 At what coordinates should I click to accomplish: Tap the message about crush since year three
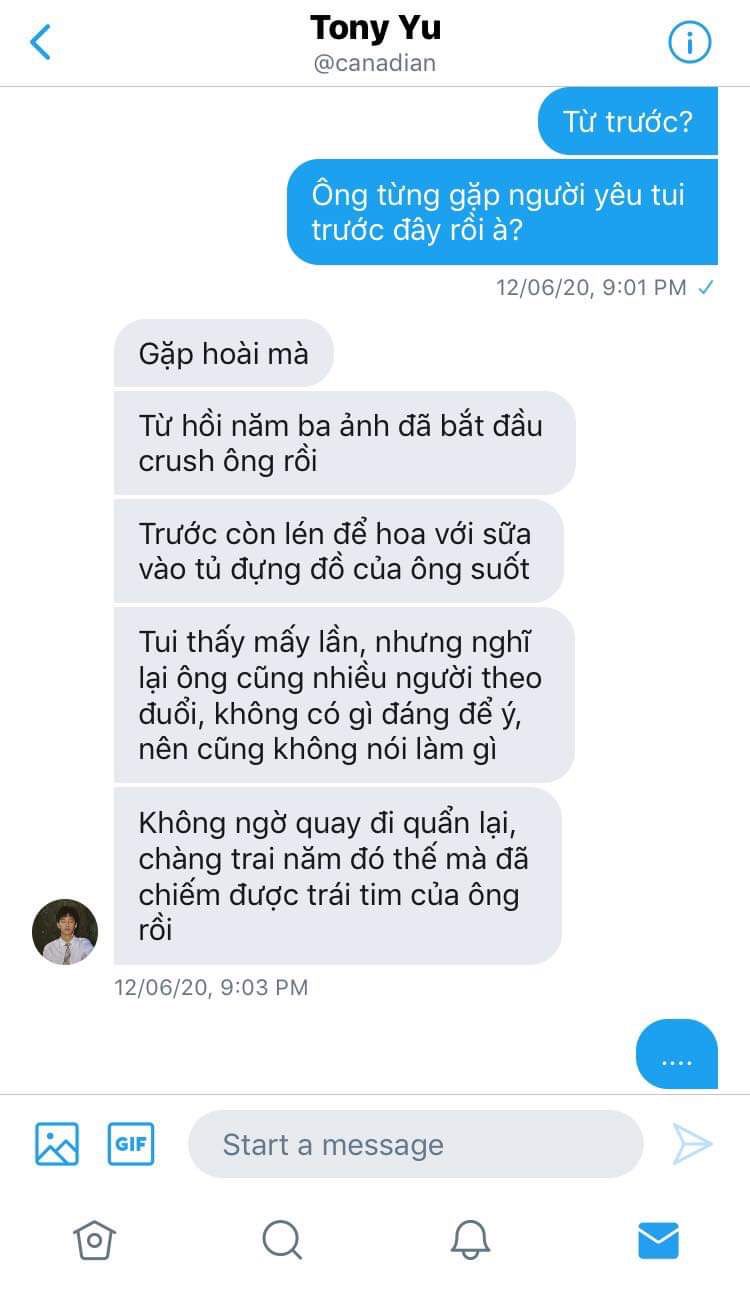[x=345, y=442]
